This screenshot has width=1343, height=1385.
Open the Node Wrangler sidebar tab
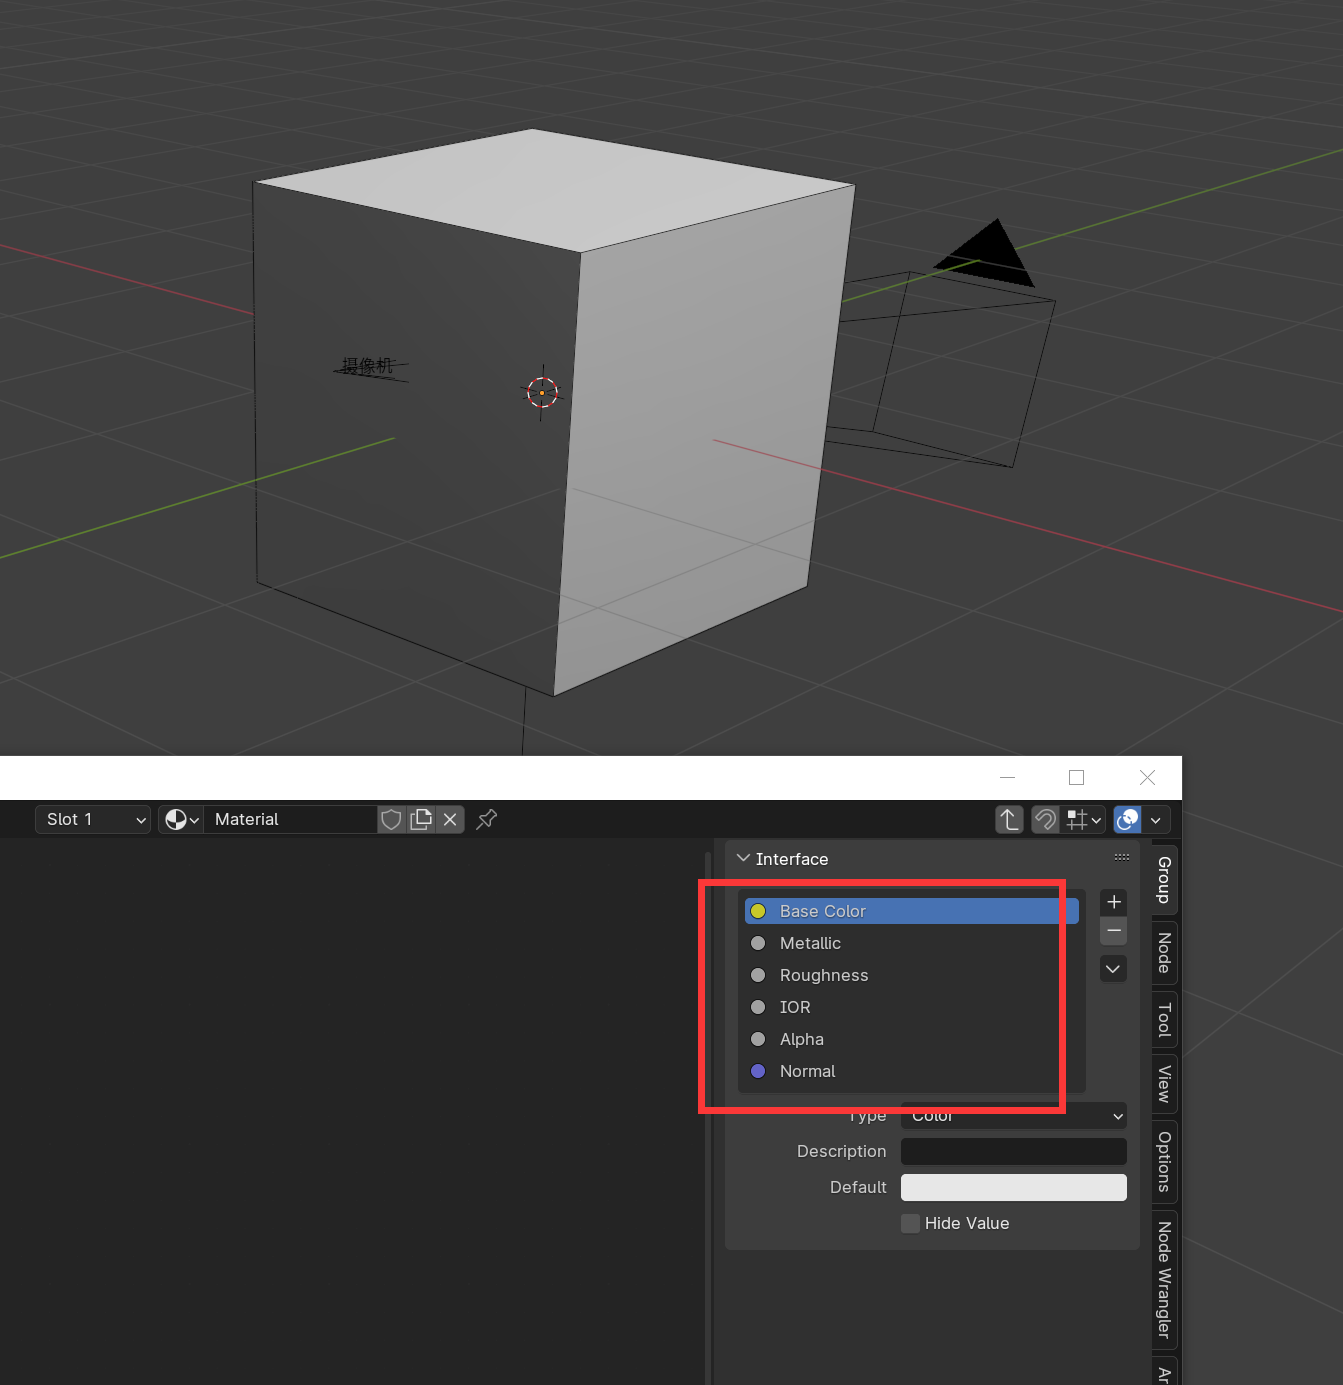tap(1164, 1280)
